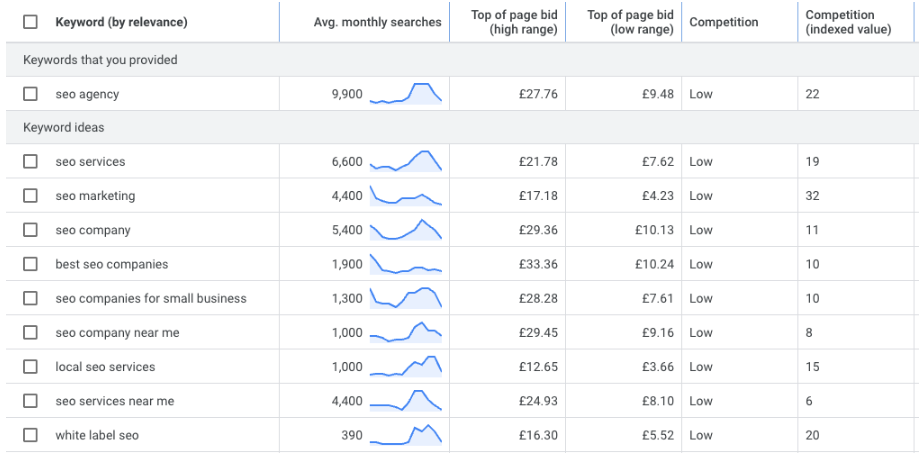This screenshot has width=924, height=457.
Task: Open trend sparkline for 'seo agency'
Action: 405,94
